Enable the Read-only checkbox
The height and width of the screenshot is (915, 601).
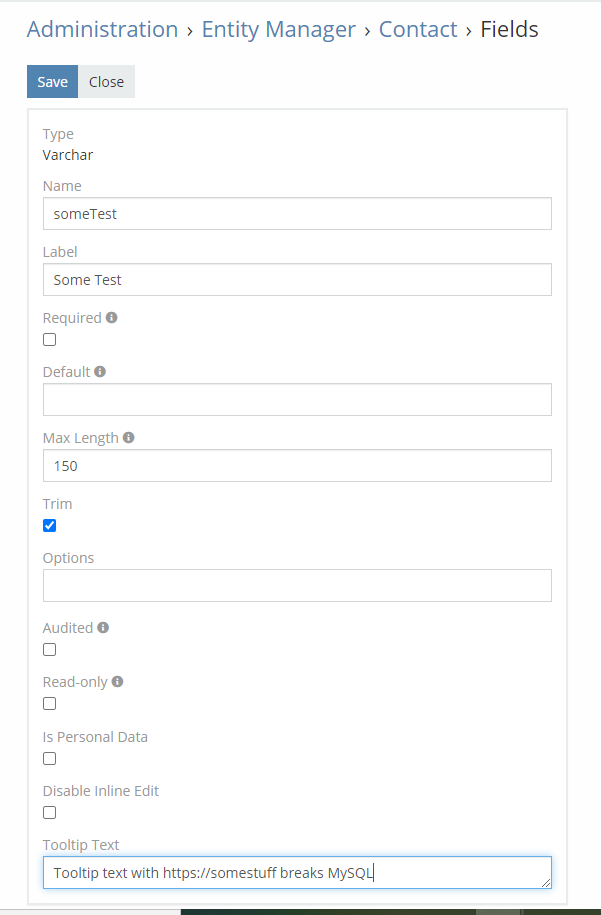click(x=50, y=704)
